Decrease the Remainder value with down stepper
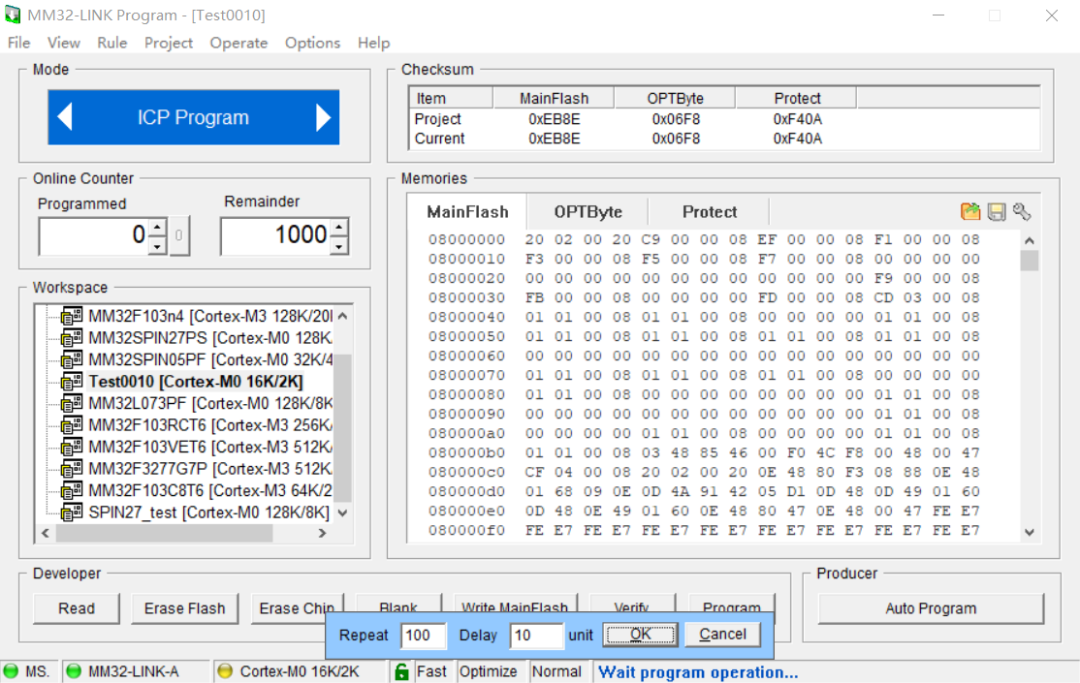Image resolution: width=1080 pixels, height=683 pixels. point(340,245)
